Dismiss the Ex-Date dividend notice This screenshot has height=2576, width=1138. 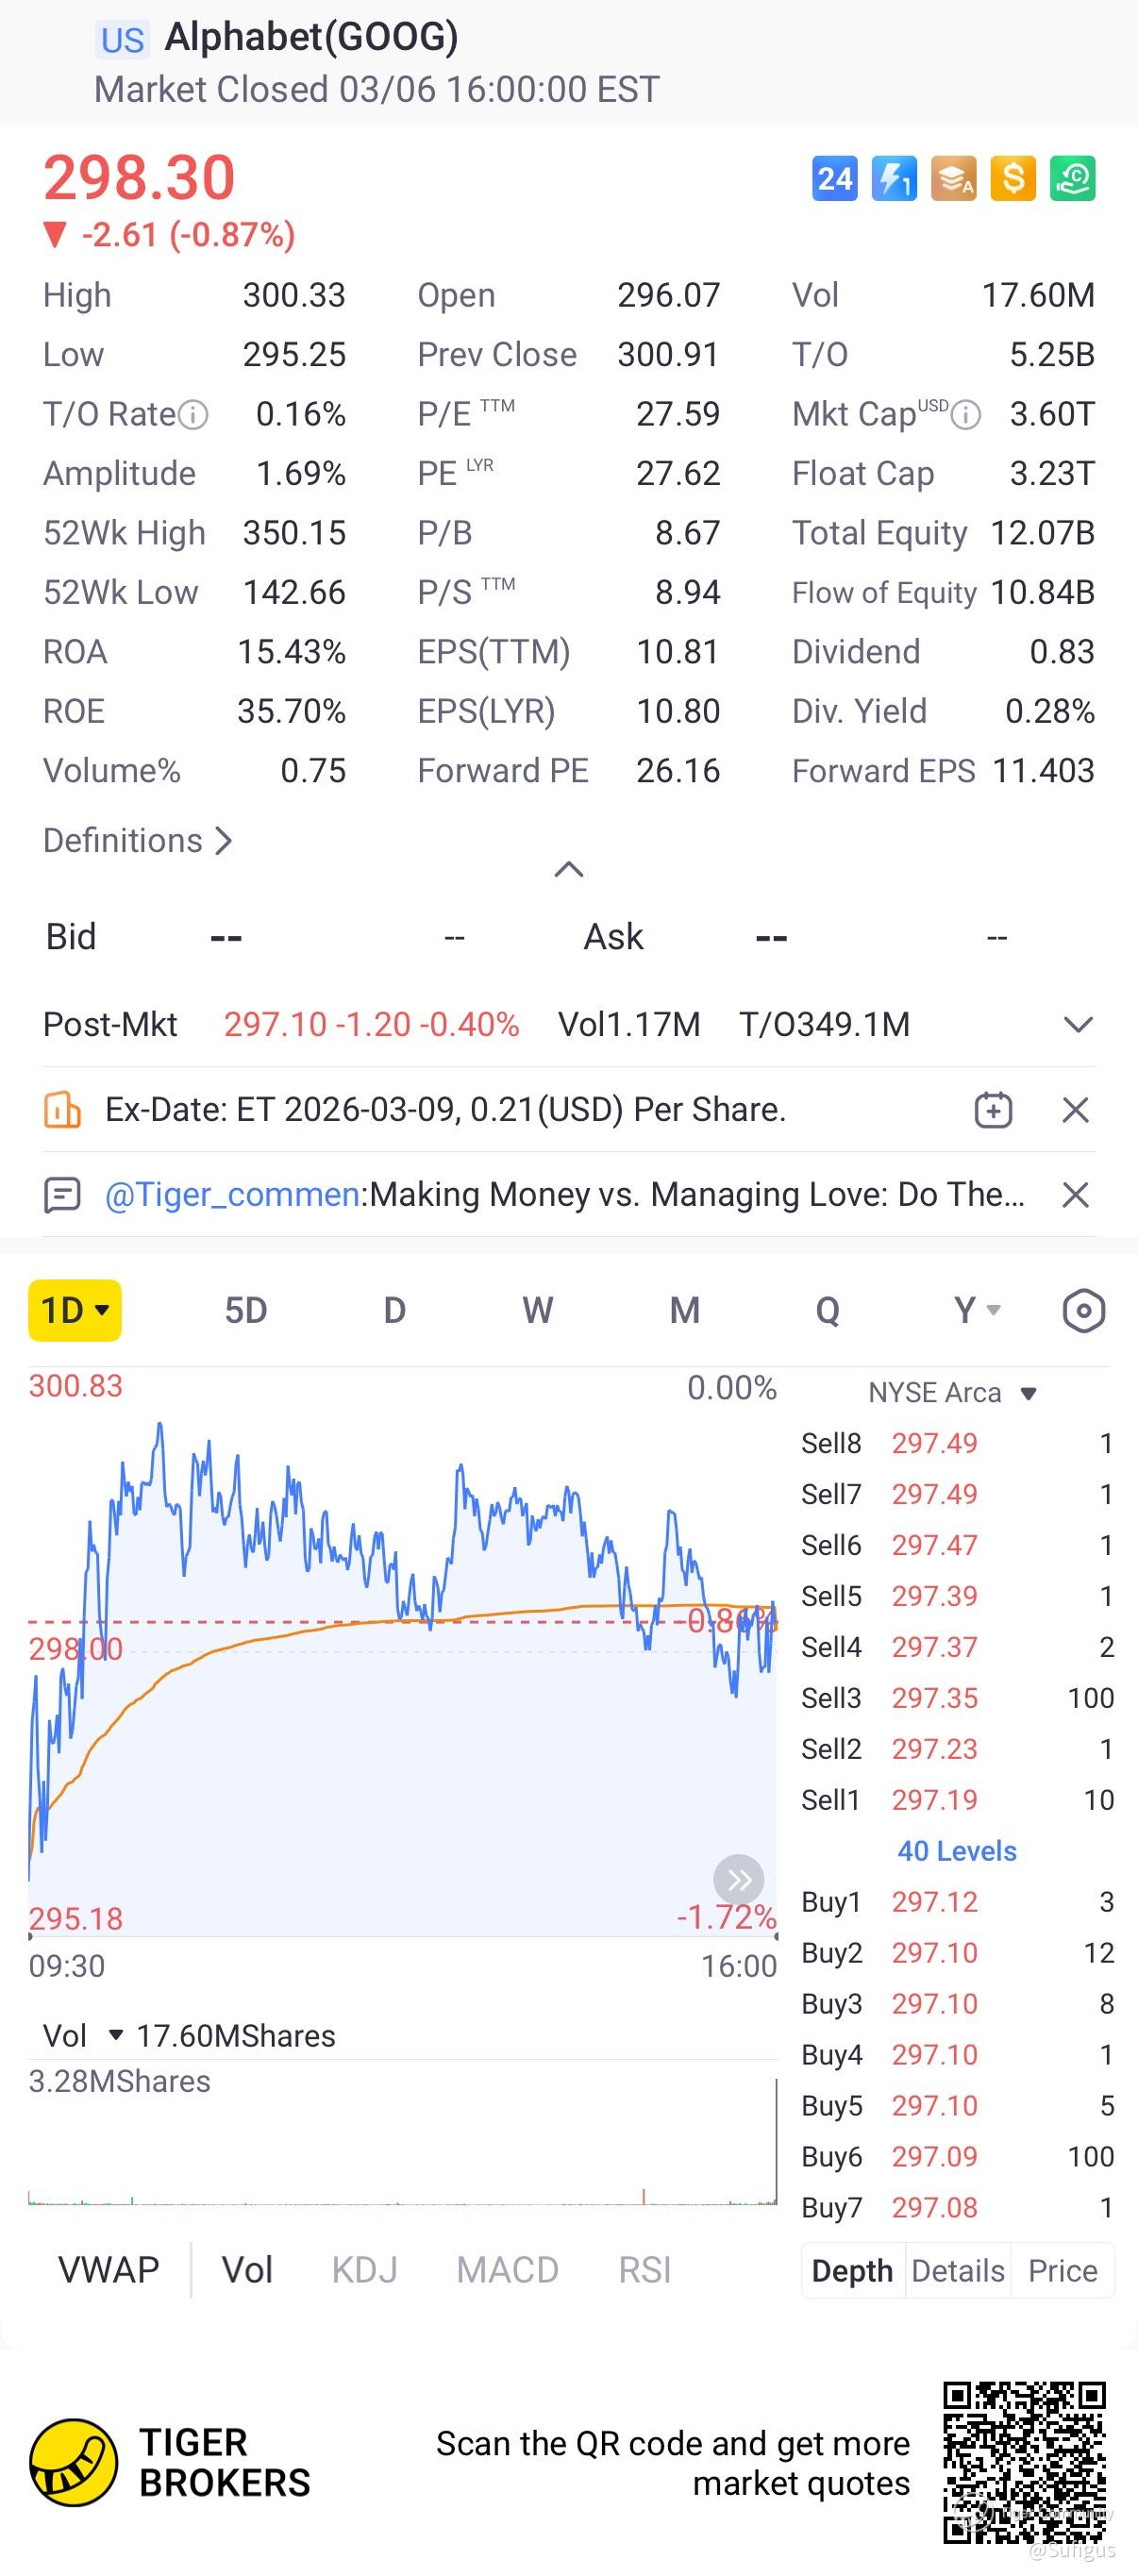click(1075, 1110)
